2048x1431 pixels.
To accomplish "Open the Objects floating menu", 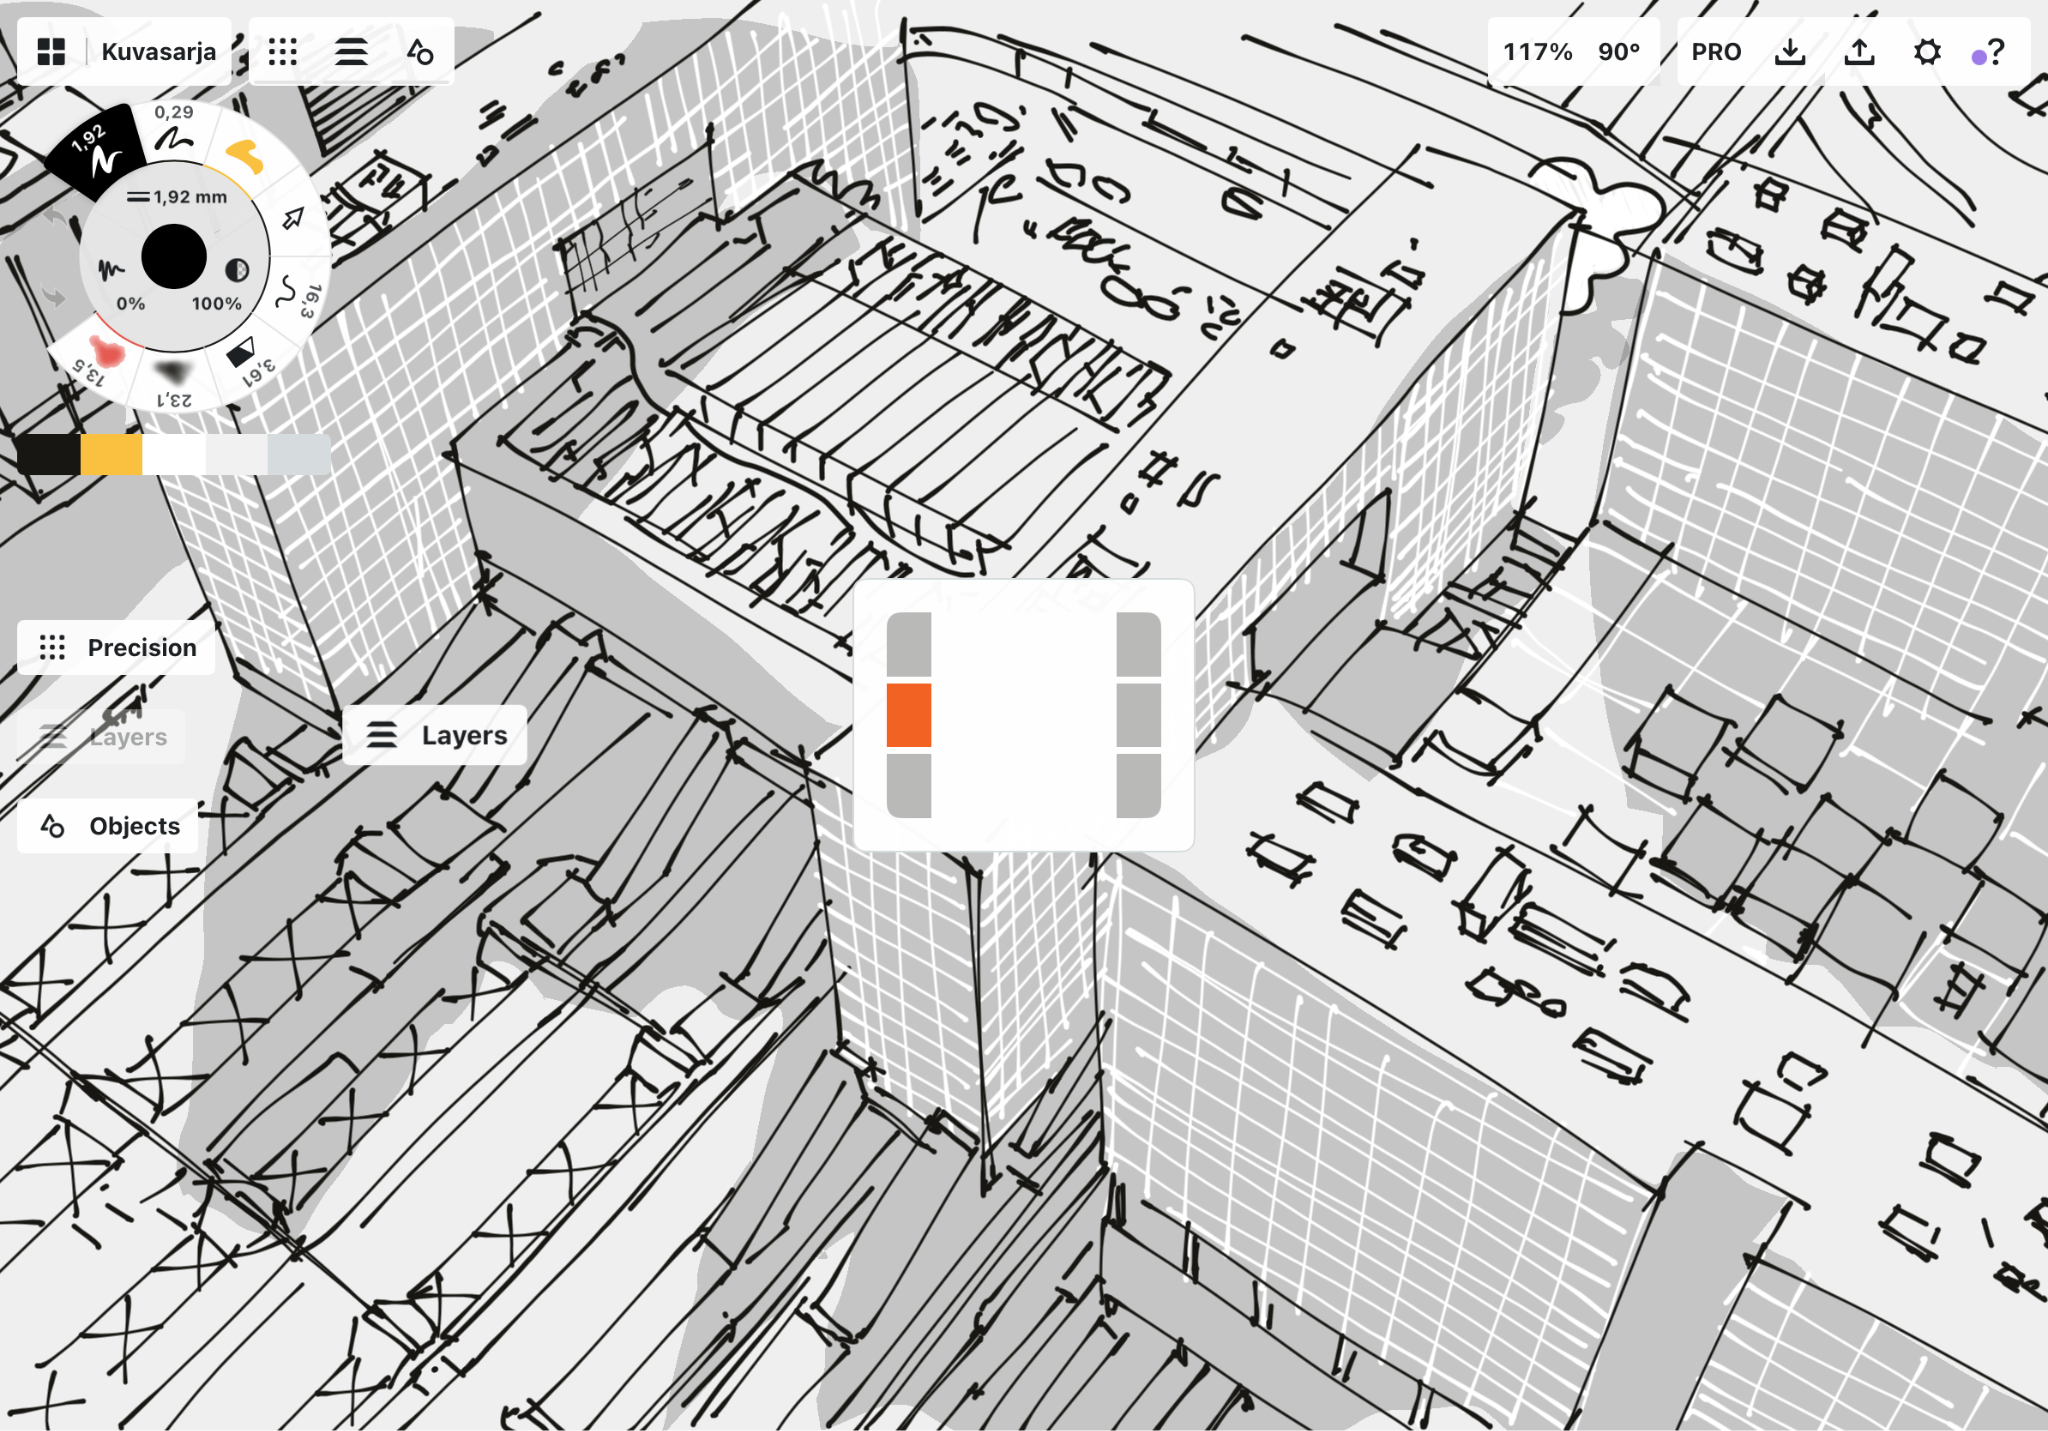I will [x=108, y=826].
